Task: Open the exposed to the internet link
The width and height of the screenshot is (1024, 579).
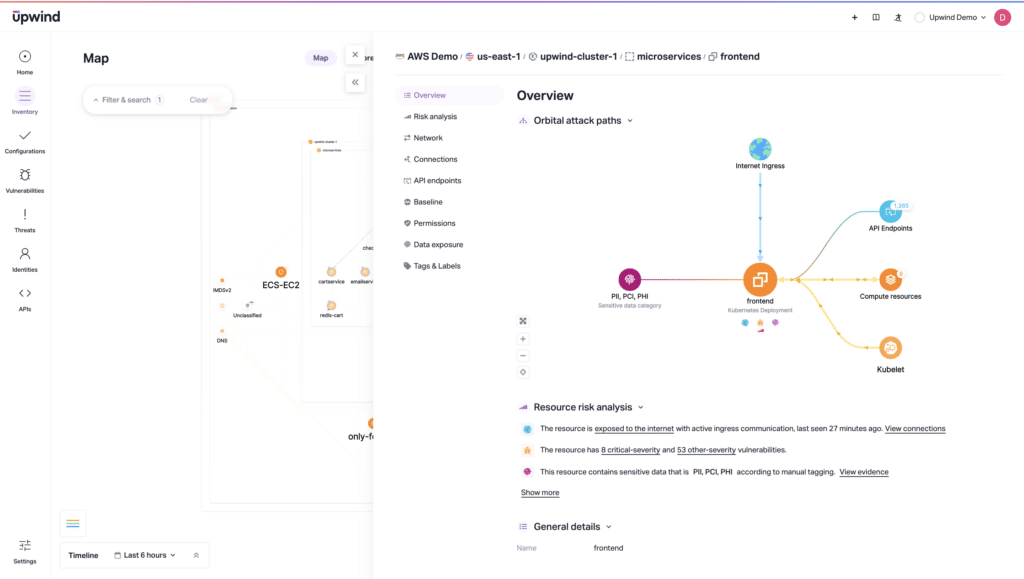Action: 634,429
